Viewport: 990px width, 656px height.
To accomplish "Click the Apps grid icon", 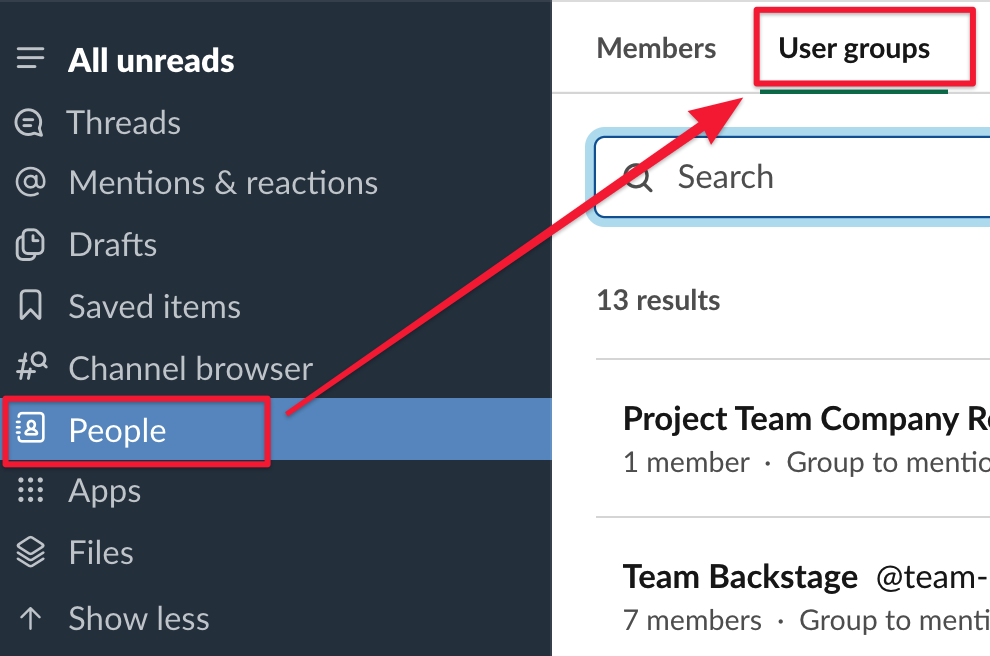I will click(31, 491).
